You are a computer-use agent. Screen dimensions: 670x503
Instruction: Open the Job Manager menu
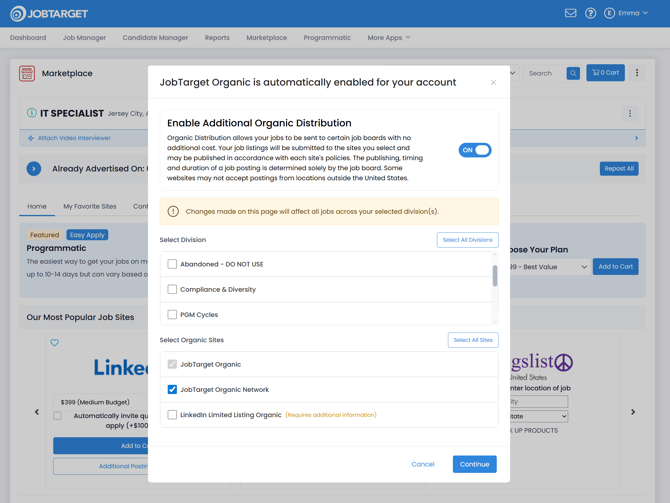[x=84, y=38]
